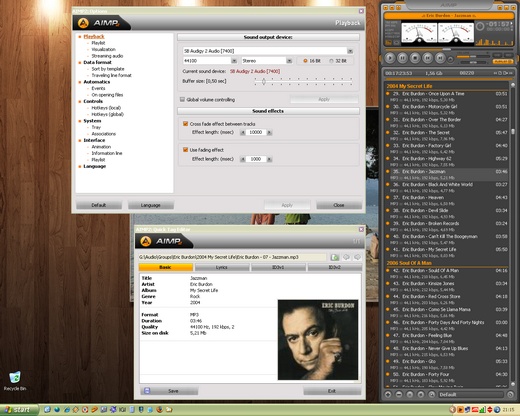Switch to the Basic tab in Tag Editor

[x=166, y=267]
